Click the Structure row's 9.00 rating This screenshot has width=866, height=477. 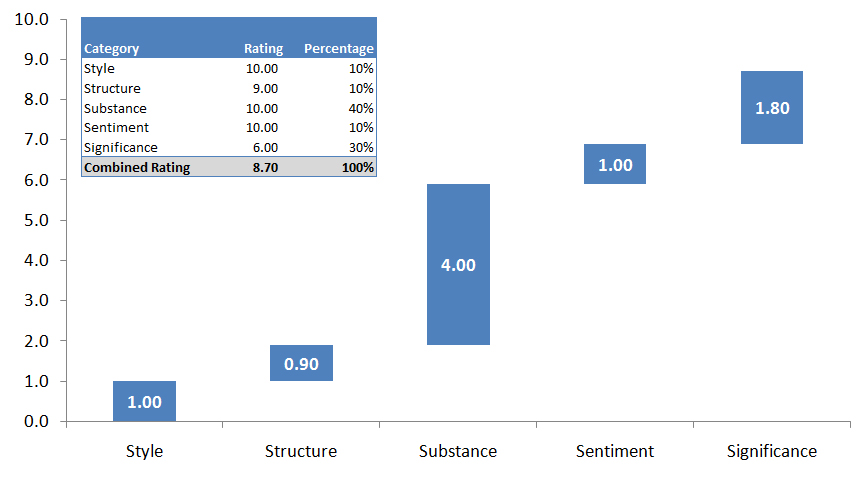[x=265, y=88]
